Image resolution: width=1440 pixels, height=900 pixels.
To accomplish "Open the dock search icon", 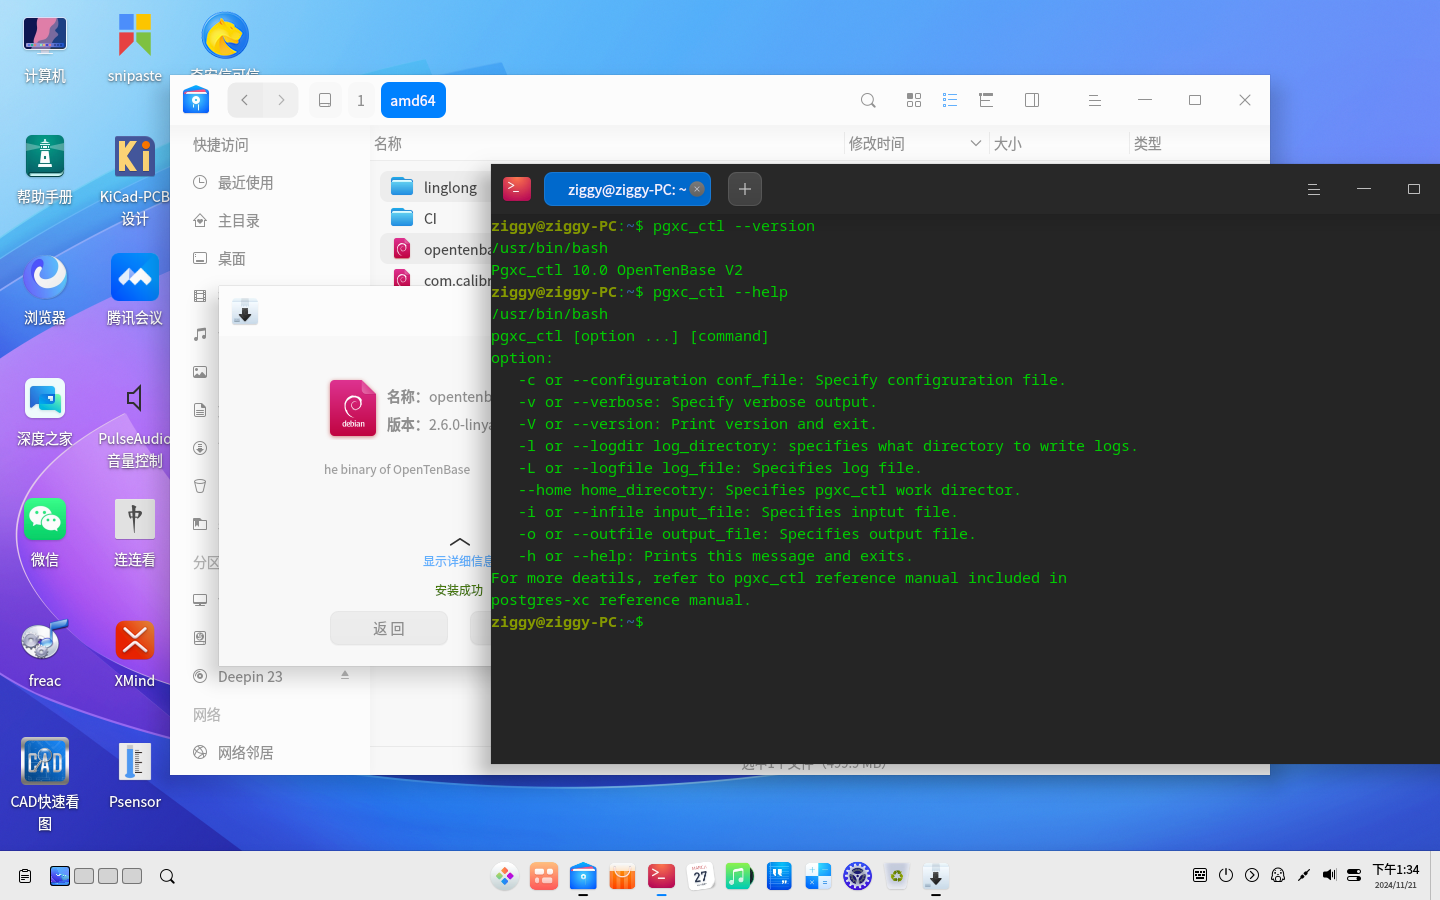I will pyautogui.click(x=167, y=876).
